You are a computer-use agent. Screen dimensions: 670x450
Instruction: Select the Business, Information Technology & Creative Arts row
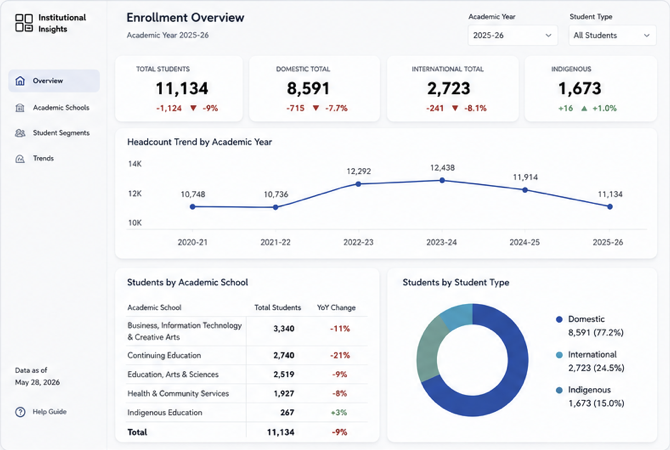click(x=247, y=331)
